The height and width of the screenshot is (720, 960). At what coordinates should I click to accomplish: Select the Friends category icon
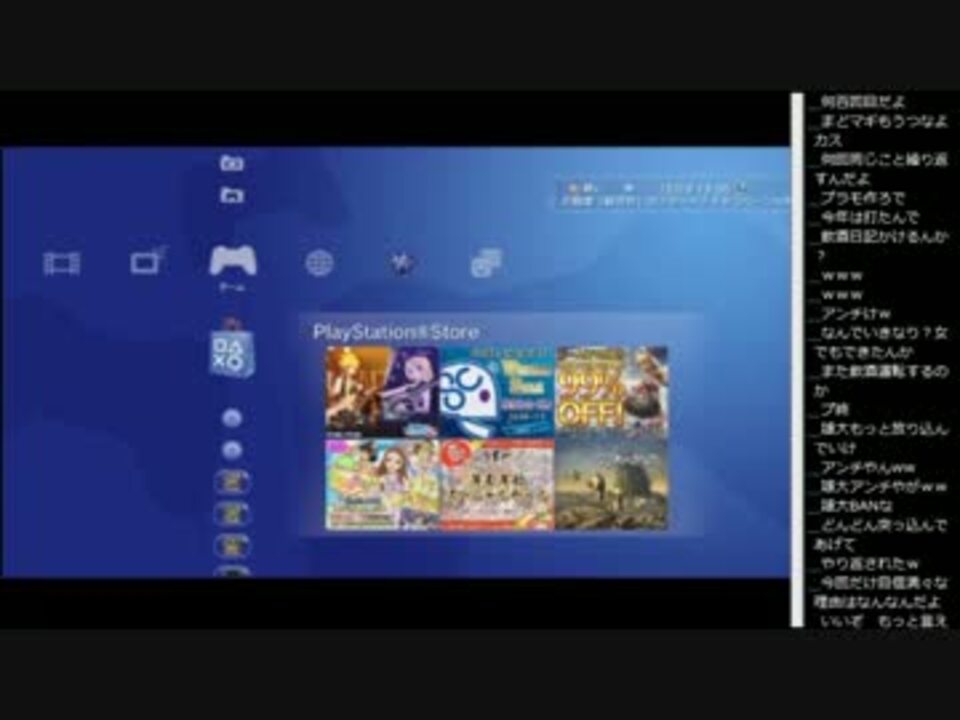(x=486, y=263)
